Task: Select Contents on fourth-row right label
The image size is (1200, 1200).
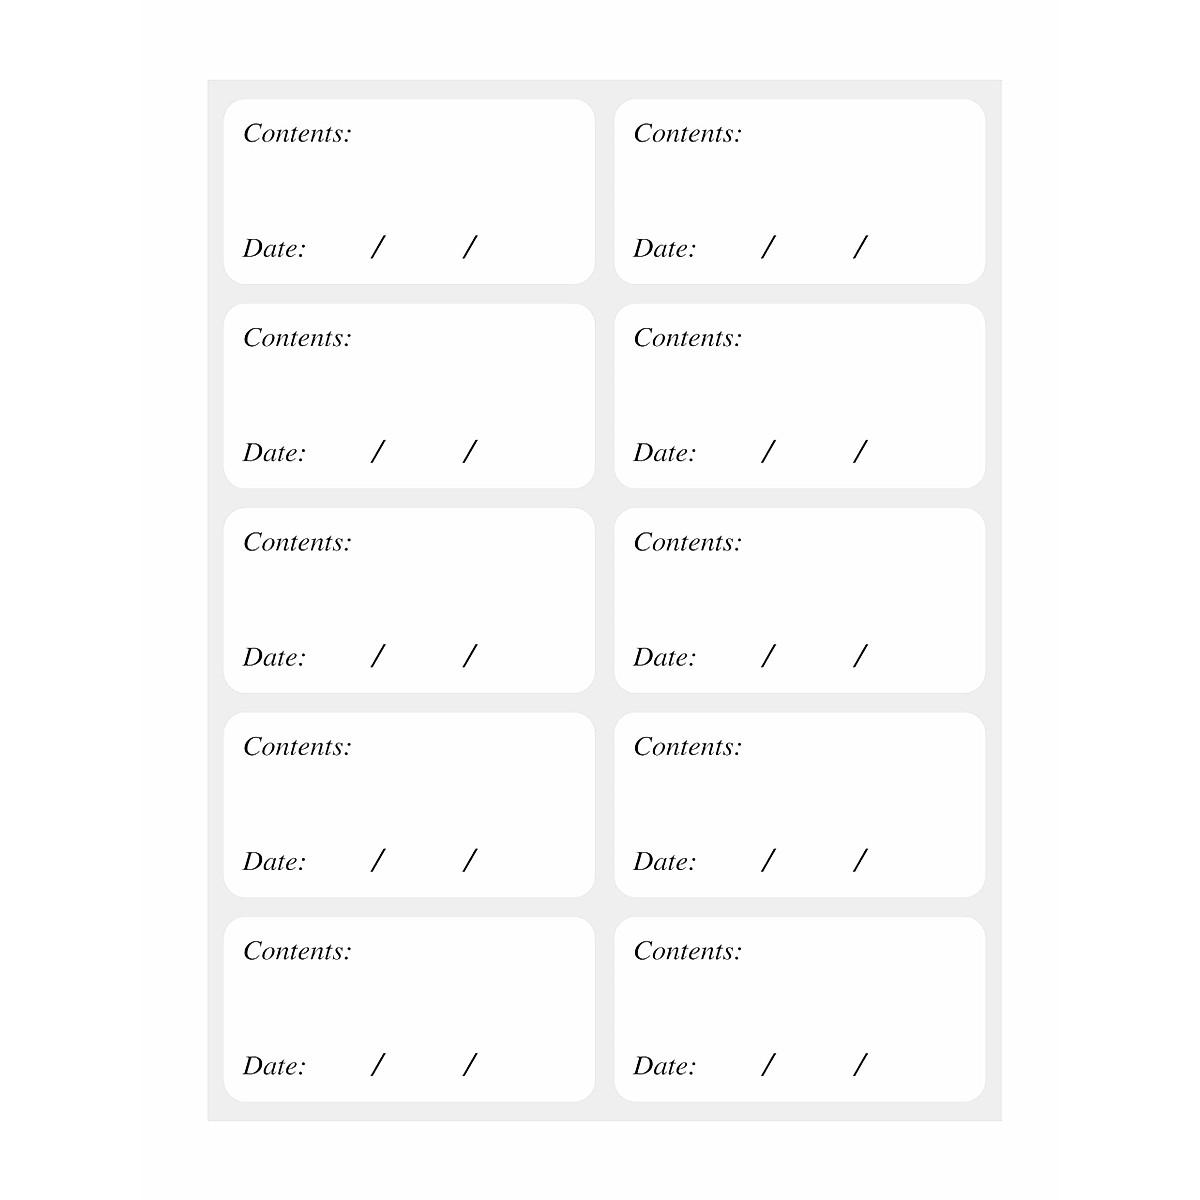Action: tap(688, 747)
